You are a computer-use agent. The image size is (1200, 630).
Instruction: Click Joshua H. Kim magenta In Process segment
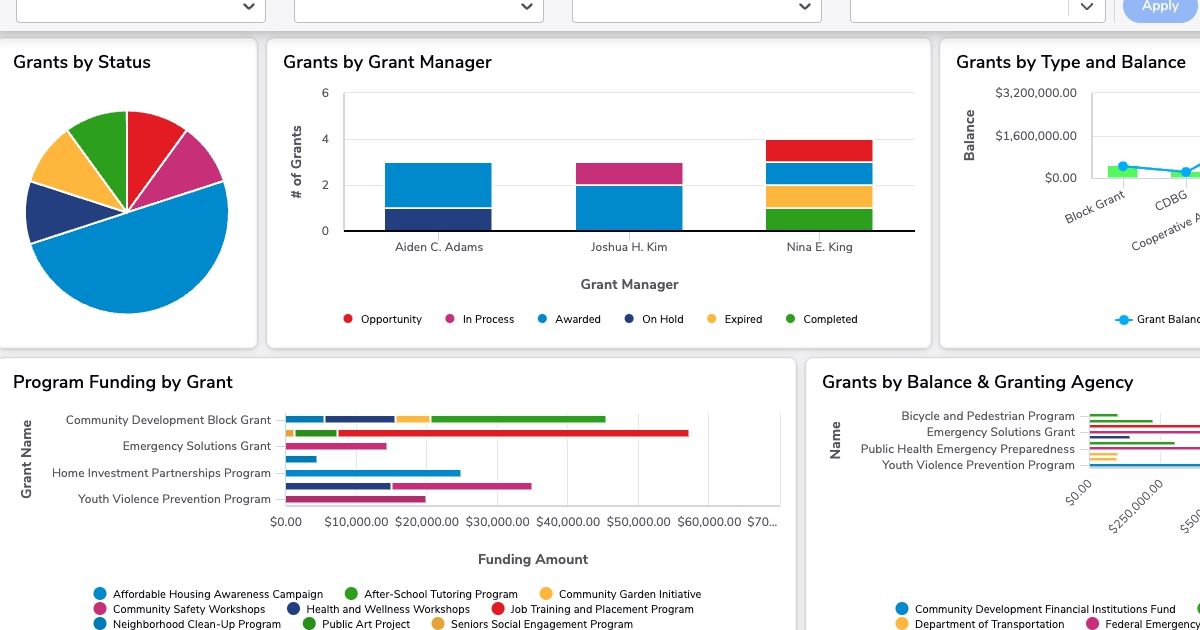coord(629,174)
